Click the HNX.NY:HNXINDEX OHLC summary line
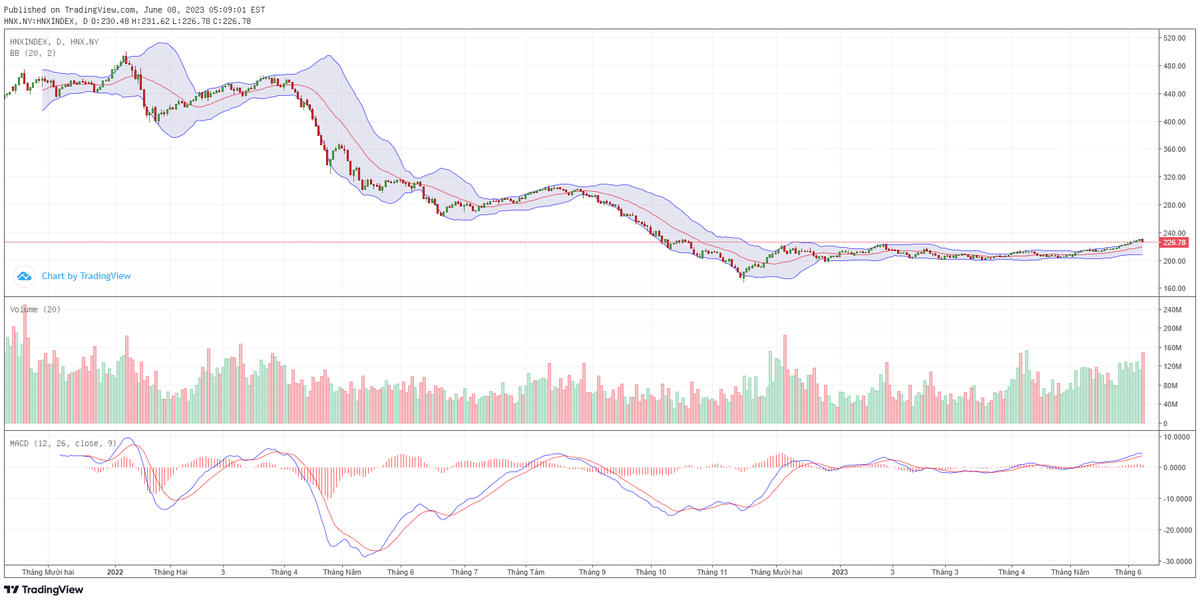 pos(128,21)
